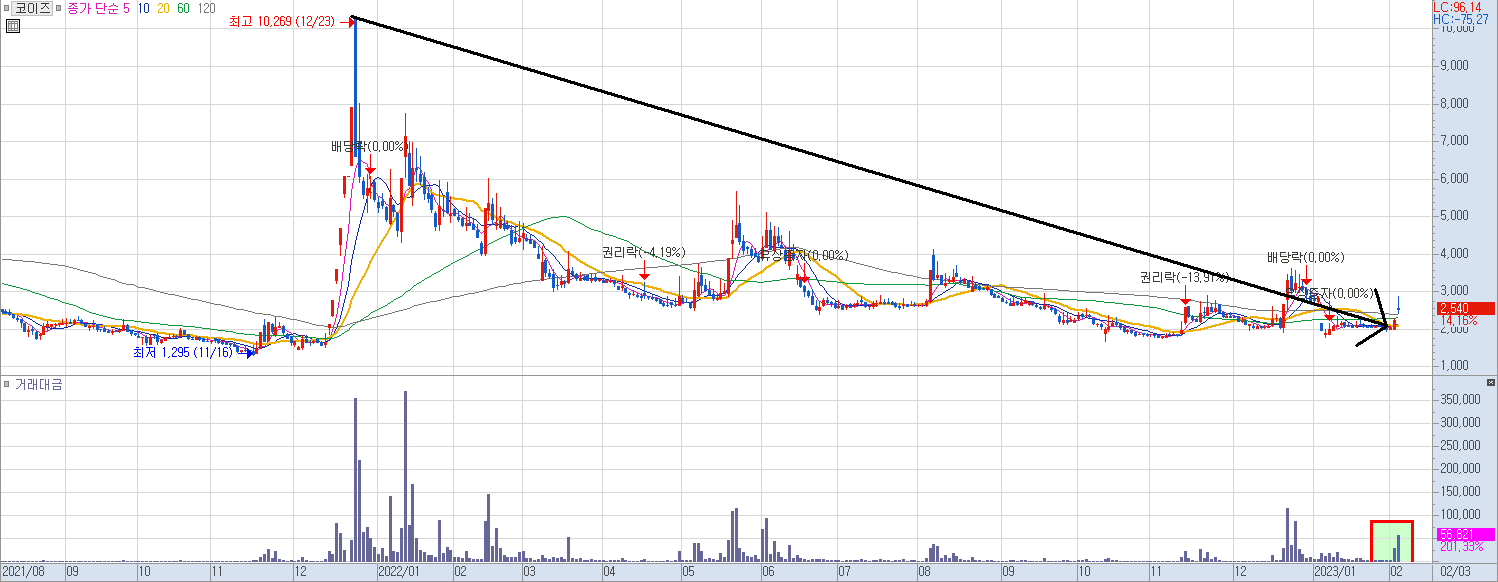Click the 2022/01 date axis label
Screen dimensions: 1498x582
397,573
